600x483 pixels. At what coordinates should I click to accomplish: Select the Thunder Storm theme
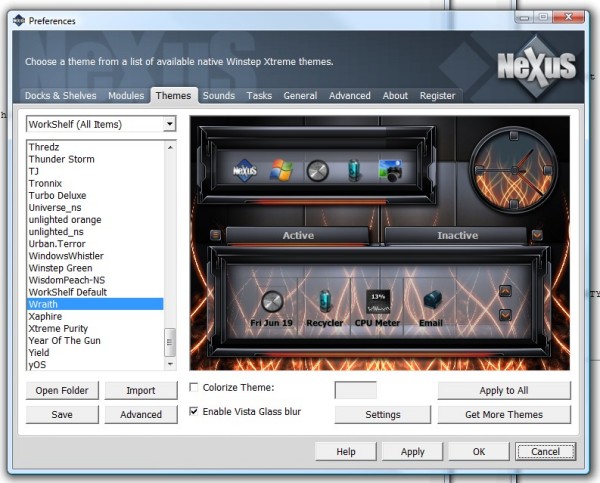pyautogui.click(x=95, y=159)
